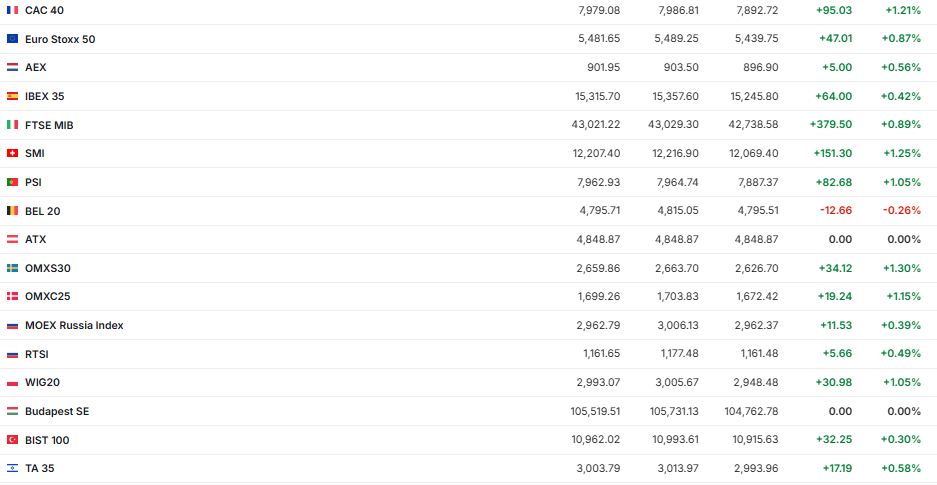Click the Turkey flag next to BIST 100
Viewport: 937px width, 485px height.
(12, 440)
